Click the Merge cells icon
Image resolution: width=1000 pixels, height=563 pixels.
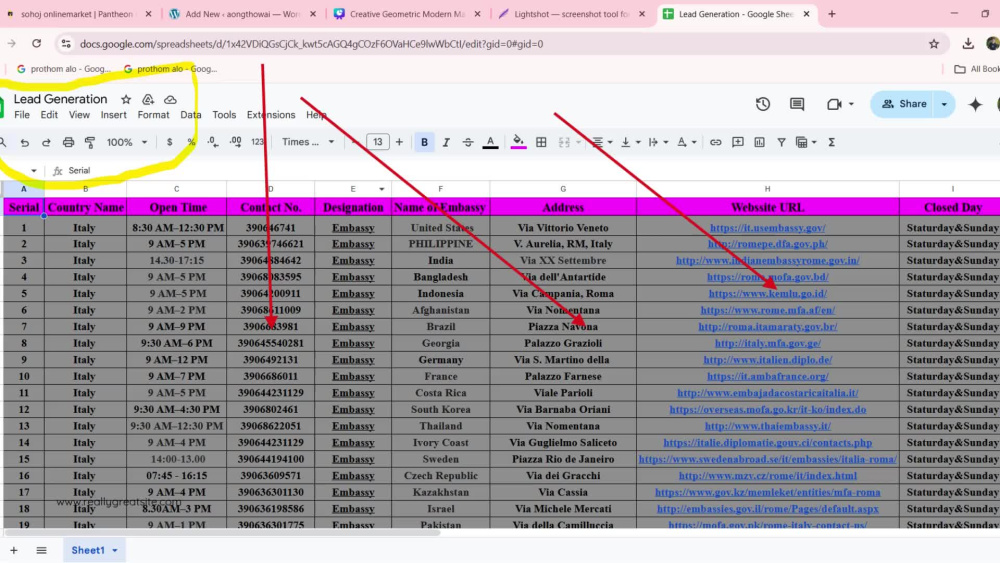(564, 142)
